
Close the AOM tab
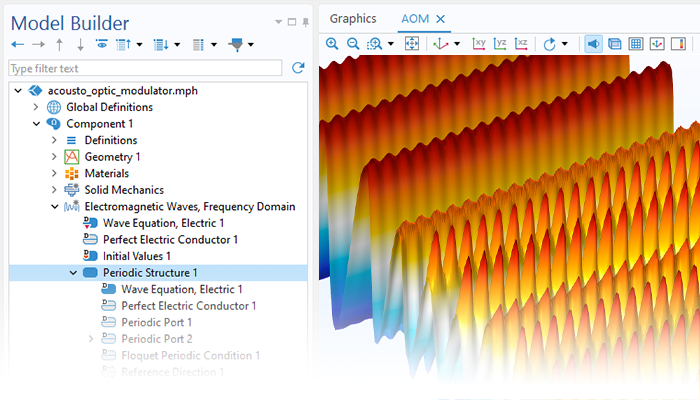pos(441,19)
